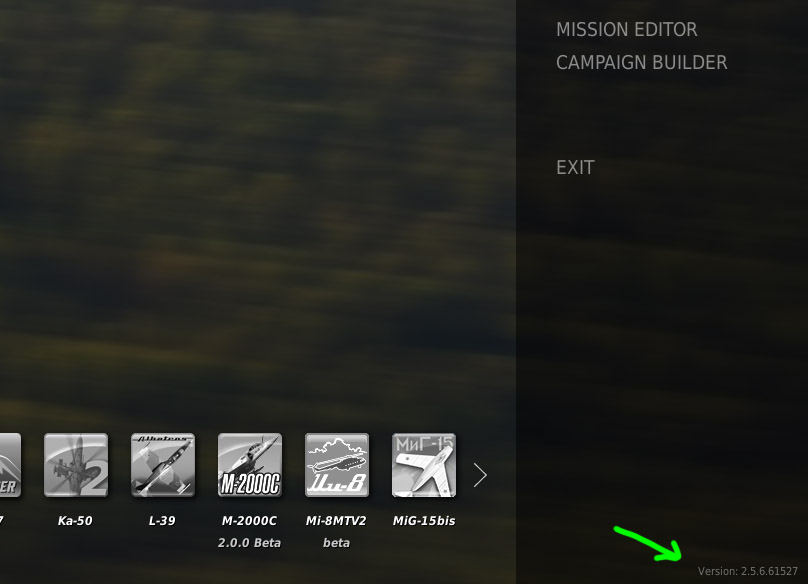Open the CAMPAIGN BUILDER menu item
The image size is (808, 584).
tap(642, 62)
